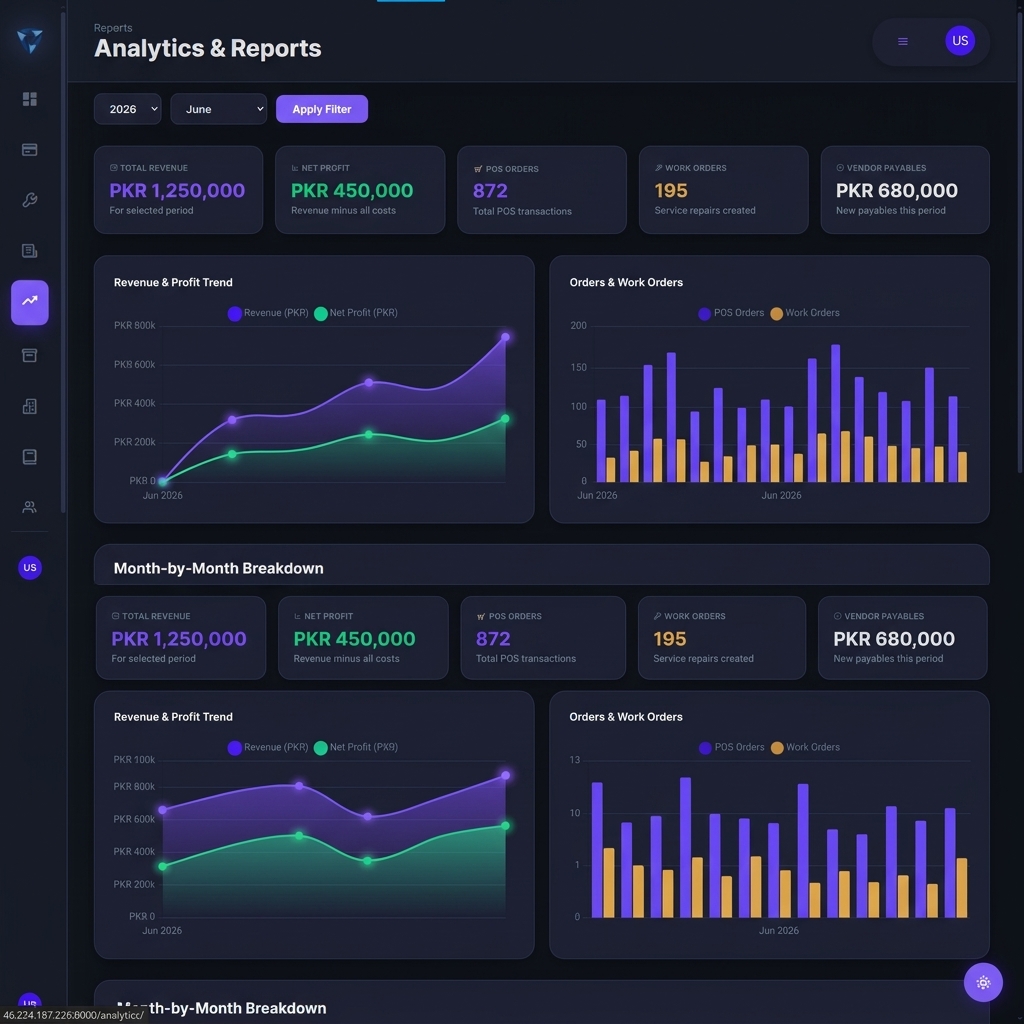Click the main page vertical scrollbar
This screenshot has height=1024, width=1024.
pos(1019,242)
